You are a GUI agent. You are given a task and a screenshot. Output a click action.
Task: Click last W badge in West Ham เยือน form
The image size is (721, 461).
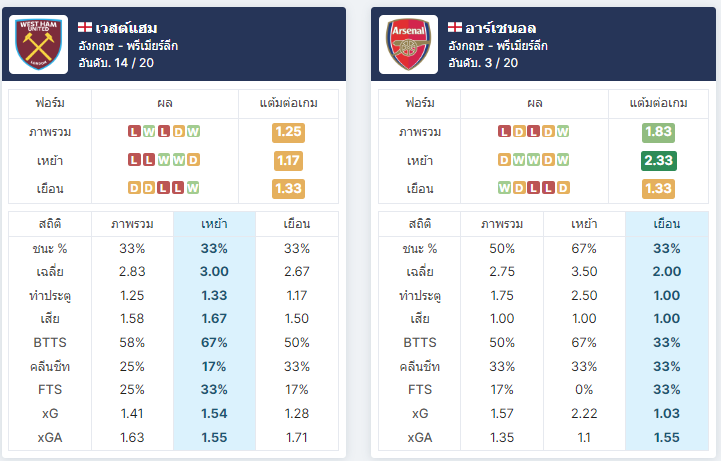(x=193, y=188)
